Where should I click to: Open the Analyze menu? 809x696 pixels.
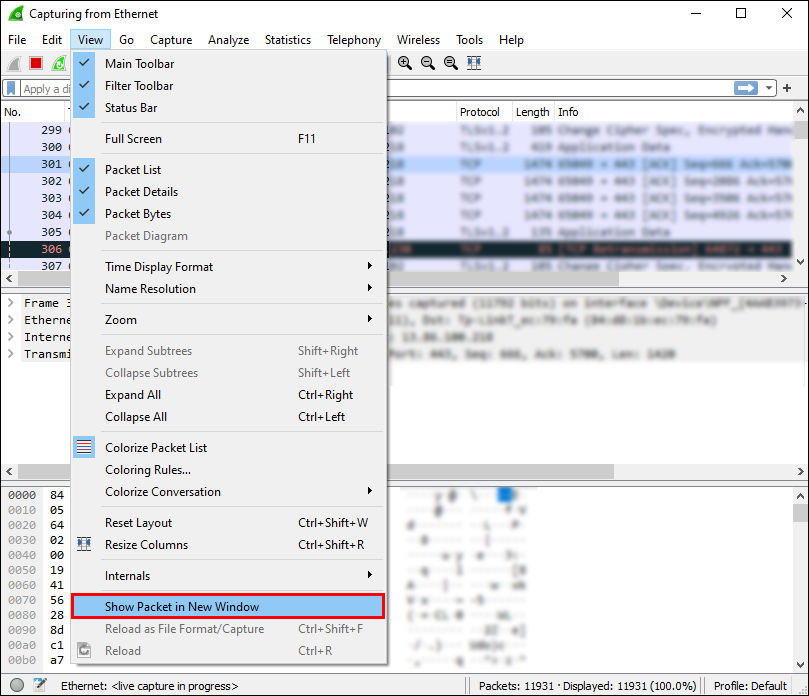pyautogui.click(x=229, y=40)
